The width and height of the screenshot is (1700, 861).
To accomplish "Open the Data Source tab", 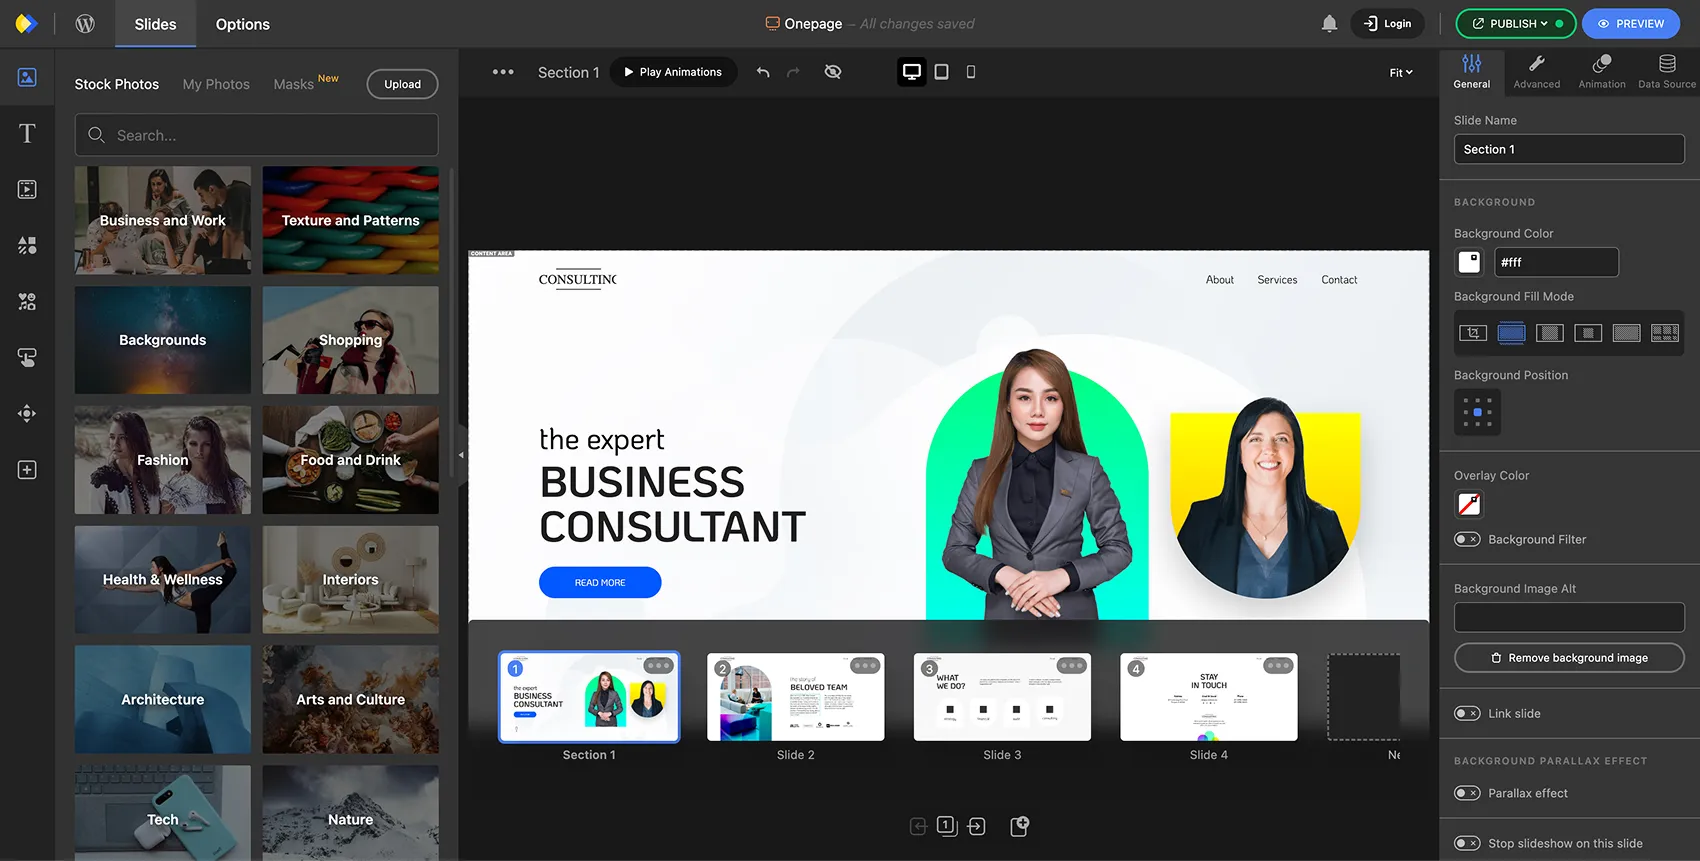I will point(1667,72).
